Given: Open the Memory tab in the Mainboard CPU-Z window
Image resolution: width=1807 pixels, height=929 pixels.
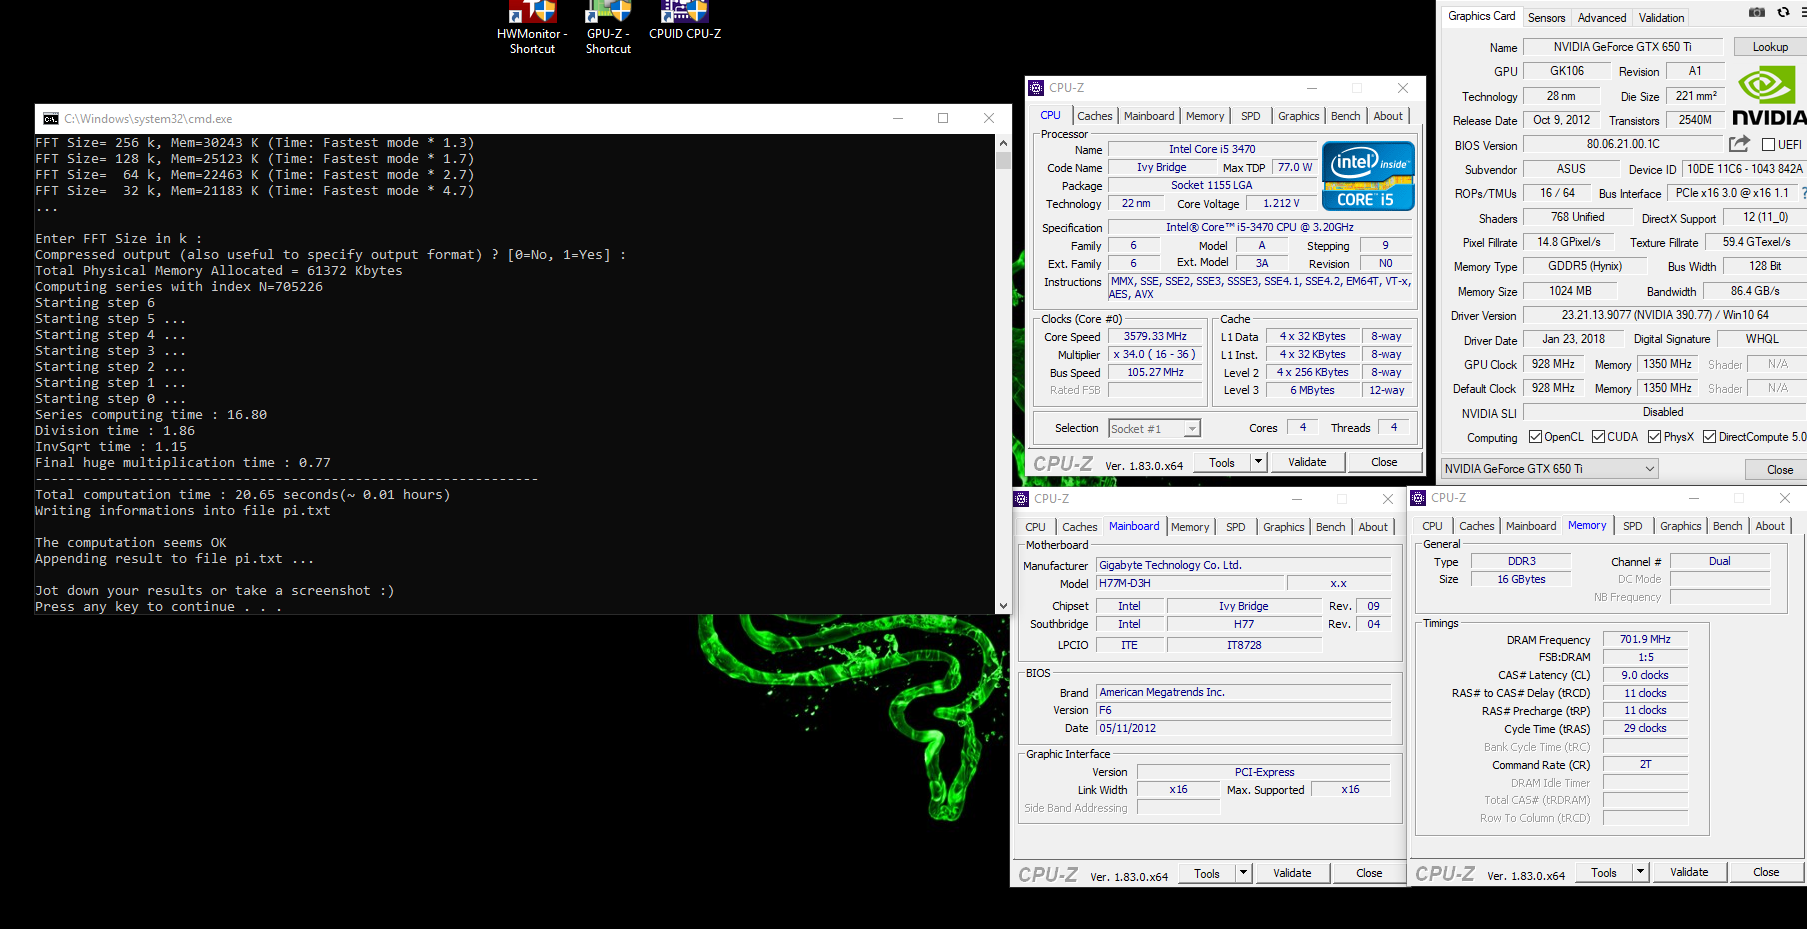Looking at the screenshot, I should (x=1190, y=527).
